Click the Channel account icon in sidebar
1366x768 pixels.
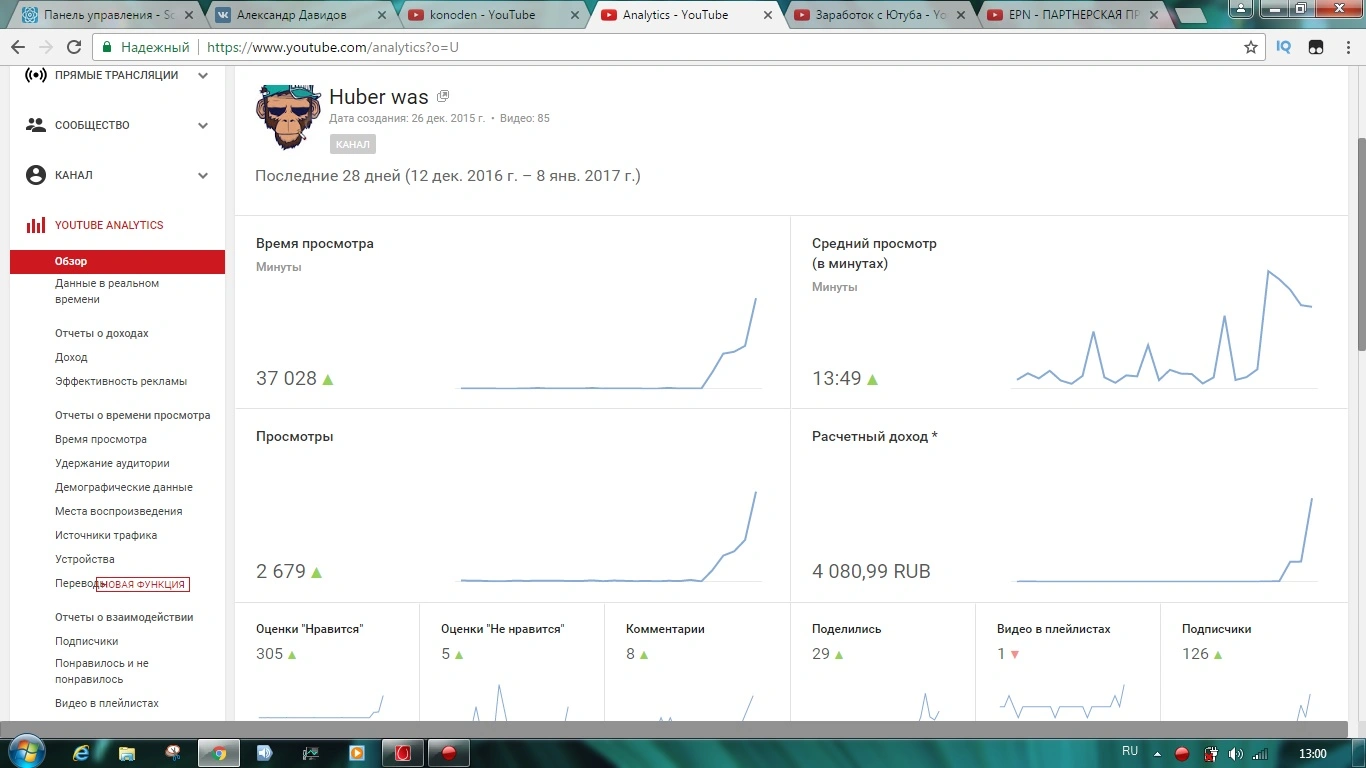point(36,175)
